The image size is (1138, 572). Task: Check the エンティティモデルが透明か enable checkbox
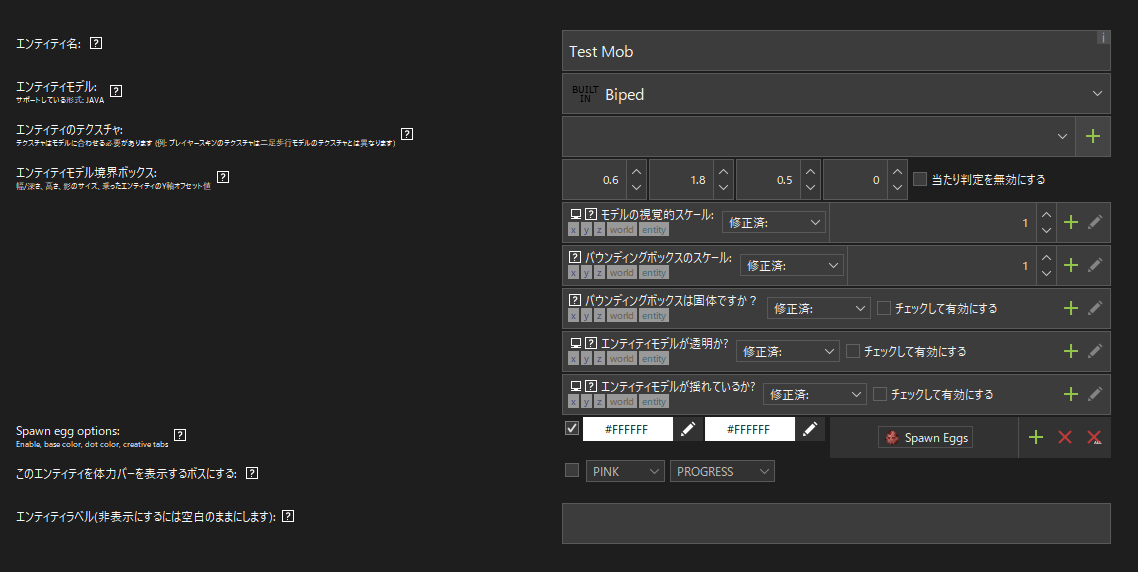pos(853,351)
